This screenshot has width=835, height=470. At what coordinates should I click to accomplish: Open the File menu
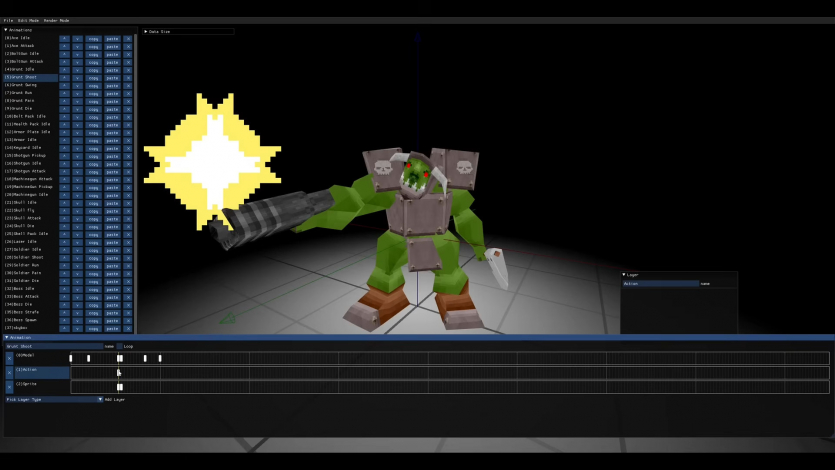point(8,20)
